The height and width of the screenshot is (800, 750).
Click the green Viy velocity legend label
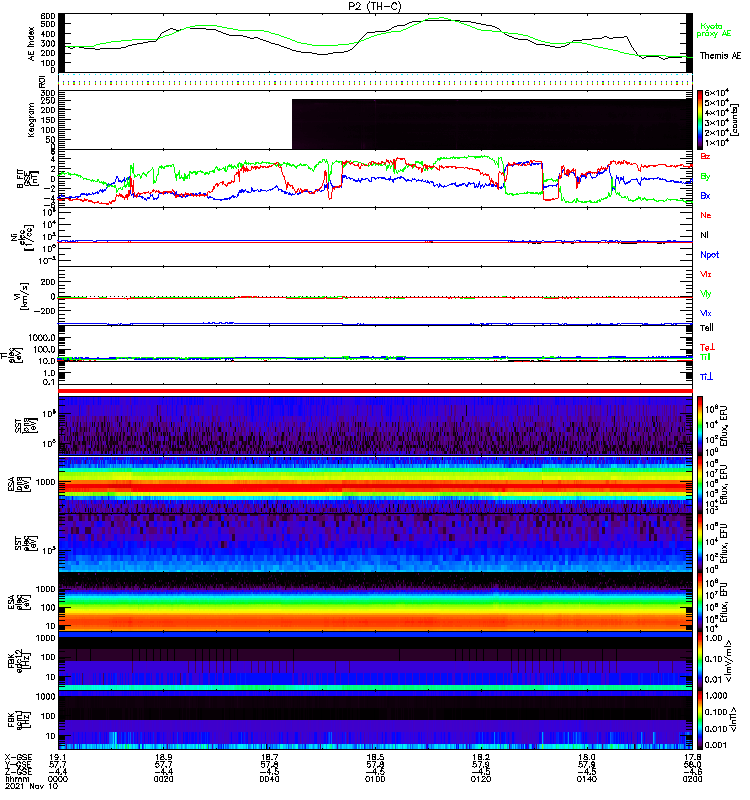pyautogui.click(x=705, y=294)
